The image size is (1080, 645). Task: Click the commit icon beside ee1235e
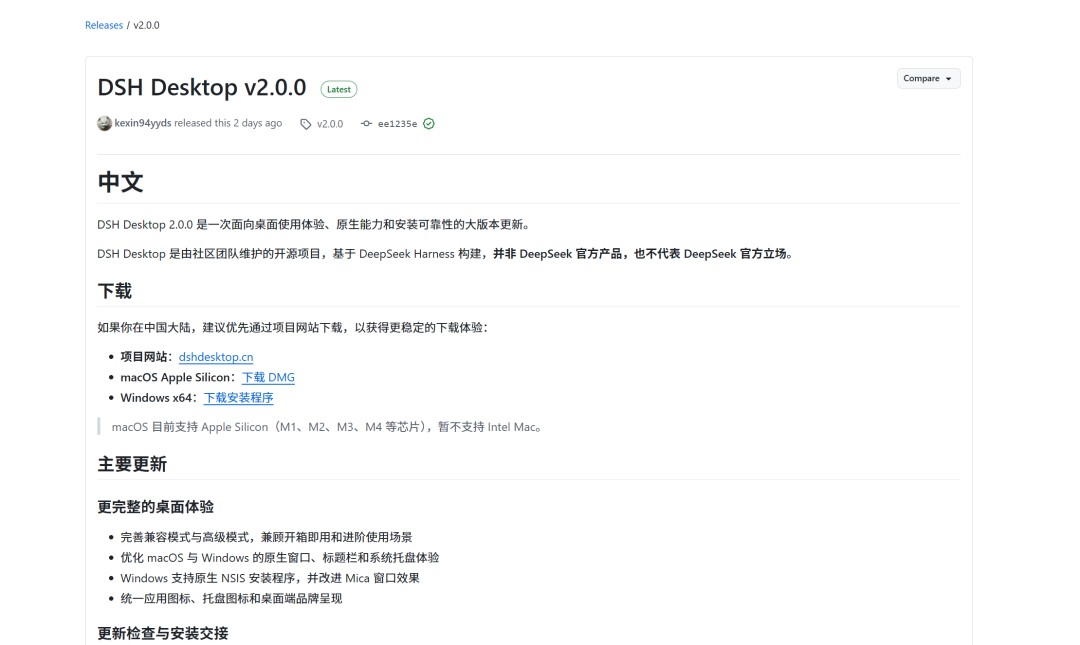[366, 123]
